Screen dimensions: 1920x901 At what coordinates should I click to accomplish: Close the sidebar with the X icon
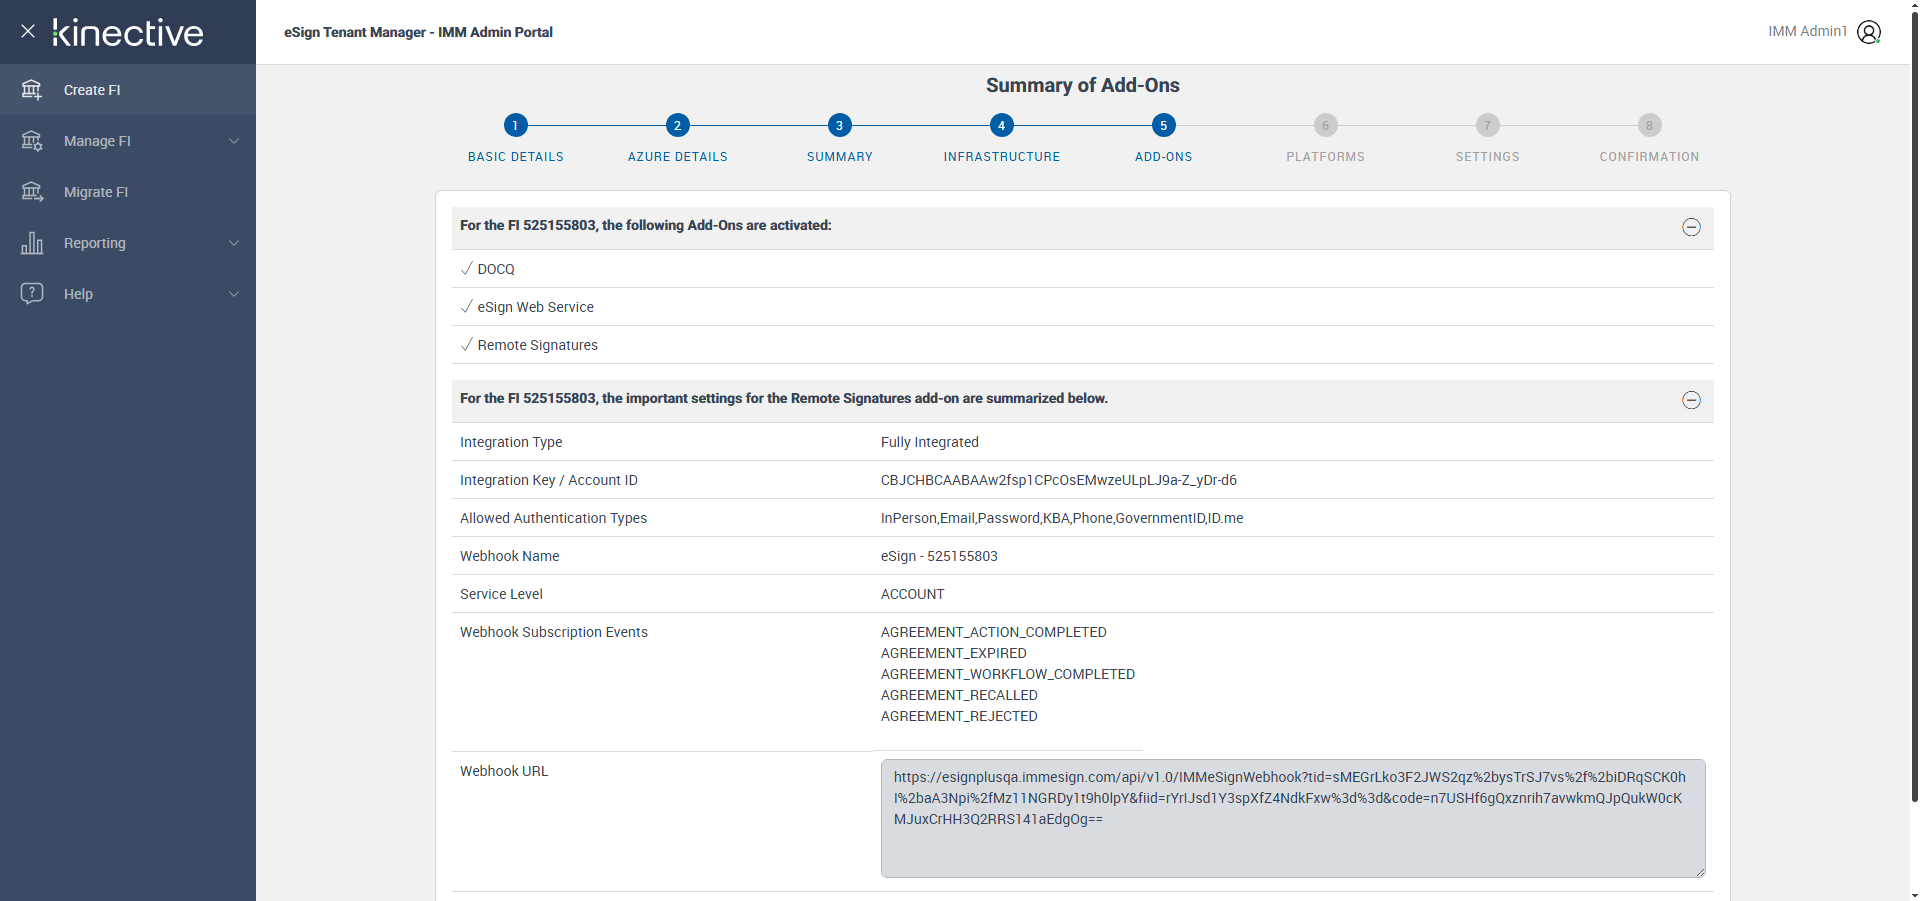pyautogui.click(x=28, y=31)
